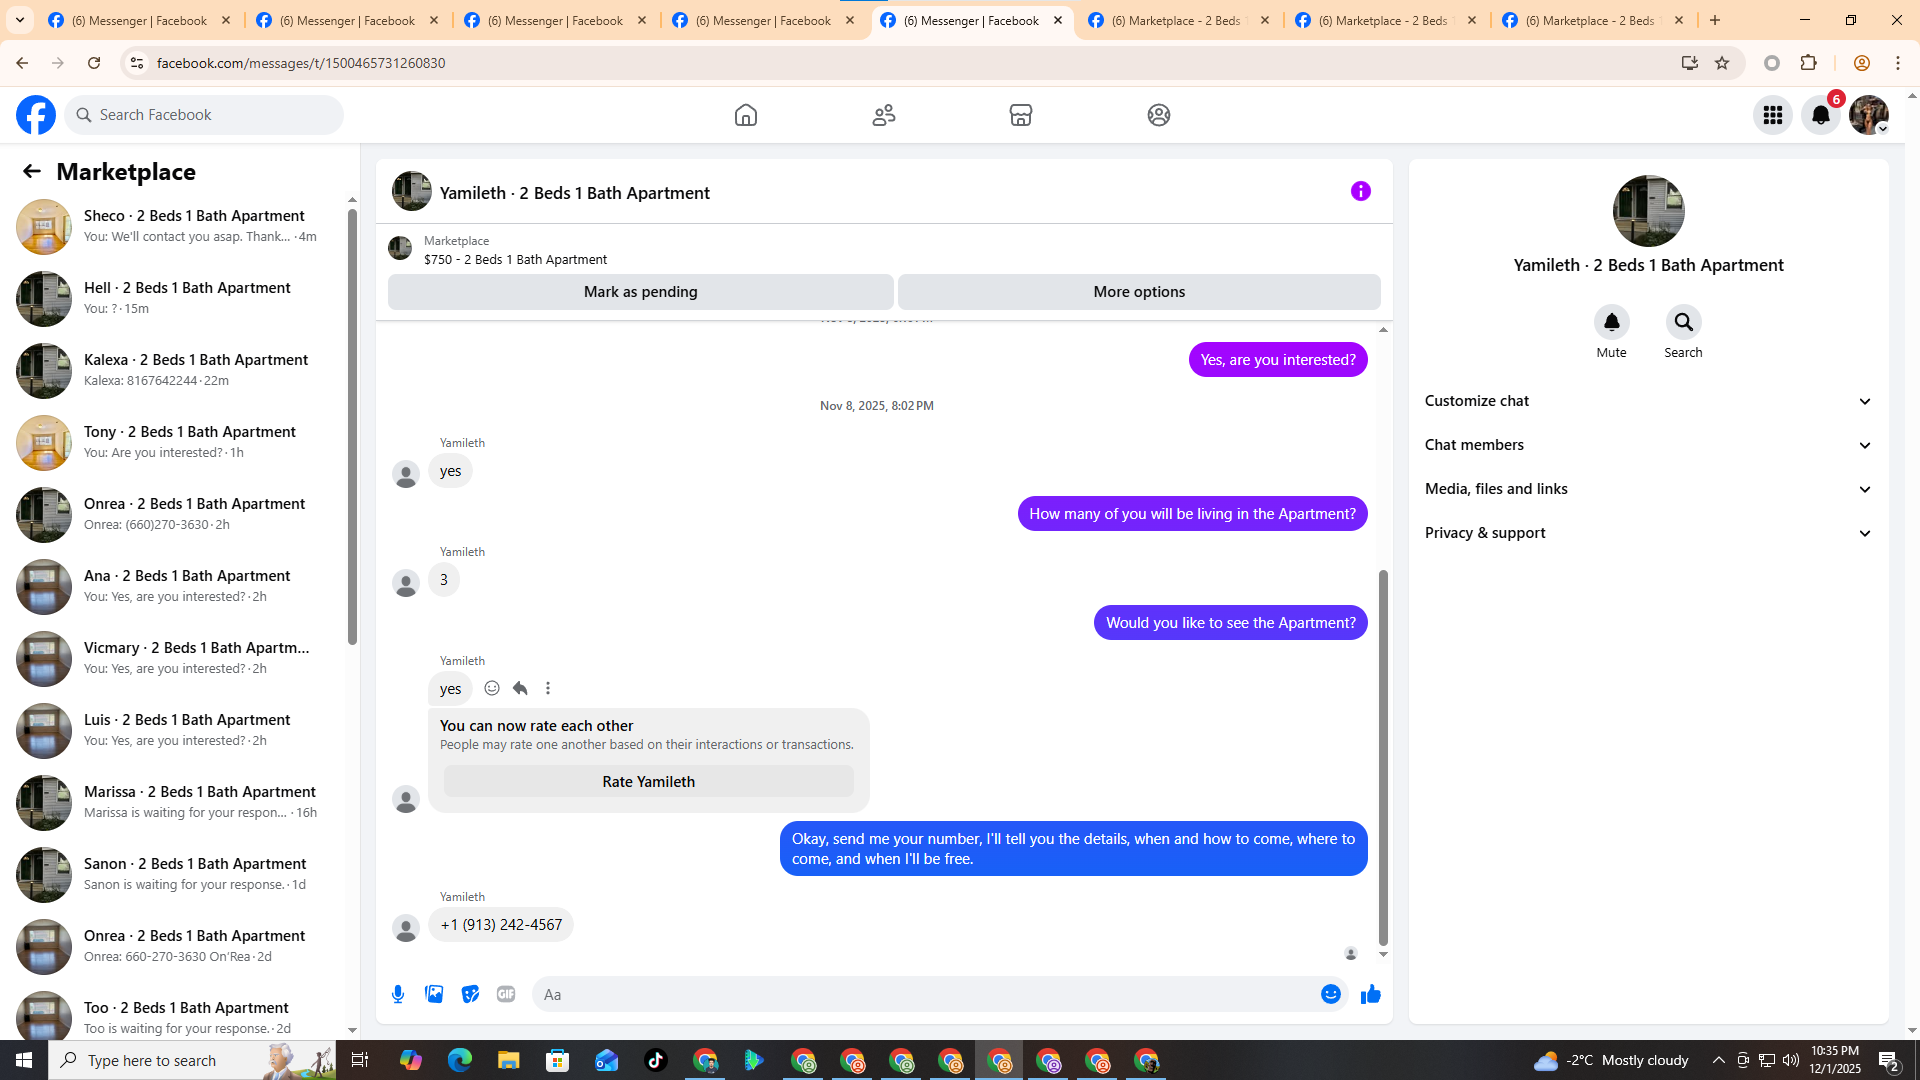
Task: Pick a GIF with the GIF icon
Action: 506,994
